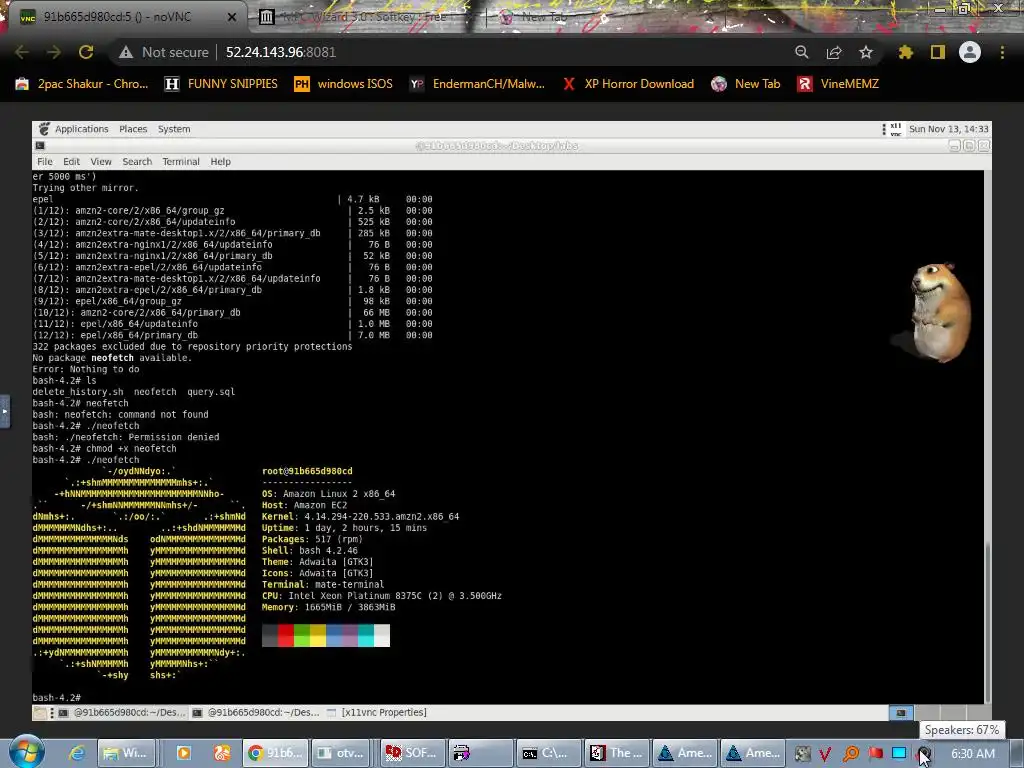Switch to SOF... taskbar window
1024x768 pixels.
413,753
